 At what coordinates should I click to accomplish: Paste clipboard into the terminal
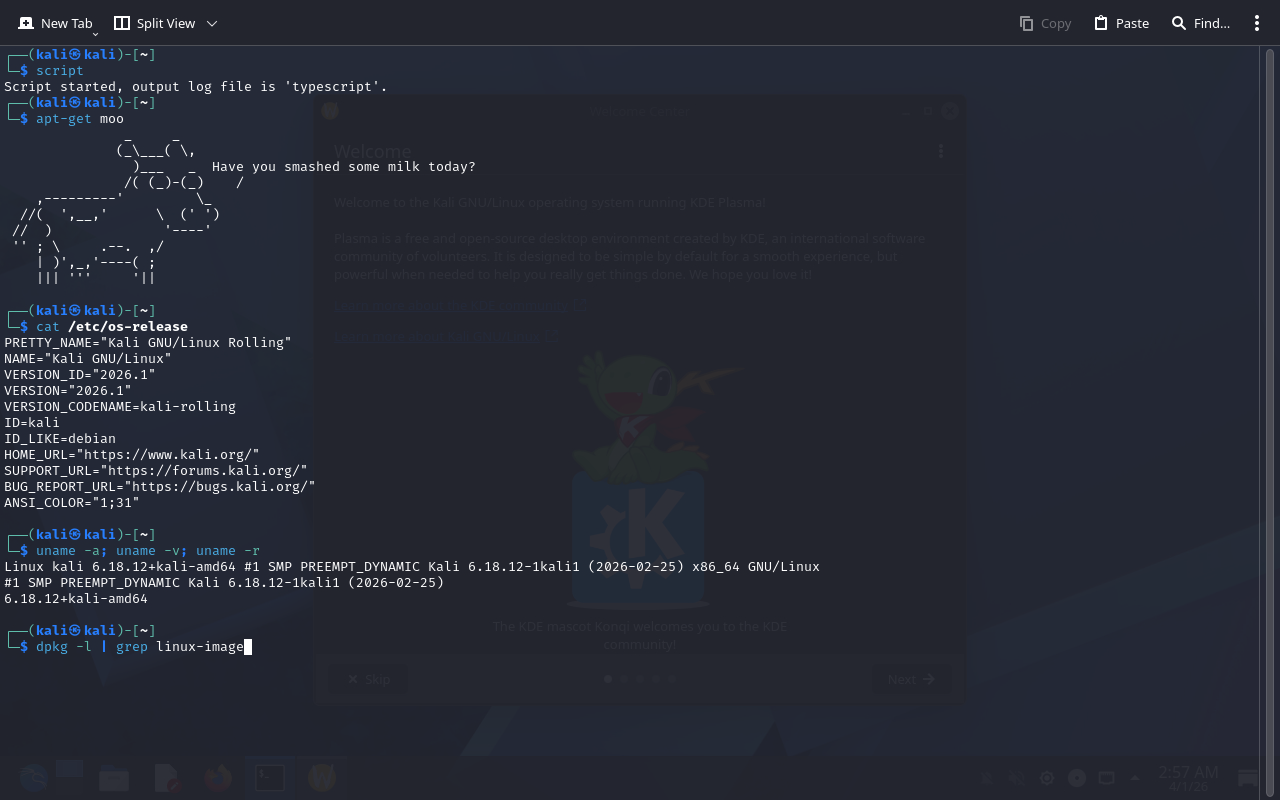tap(1121, 23)
